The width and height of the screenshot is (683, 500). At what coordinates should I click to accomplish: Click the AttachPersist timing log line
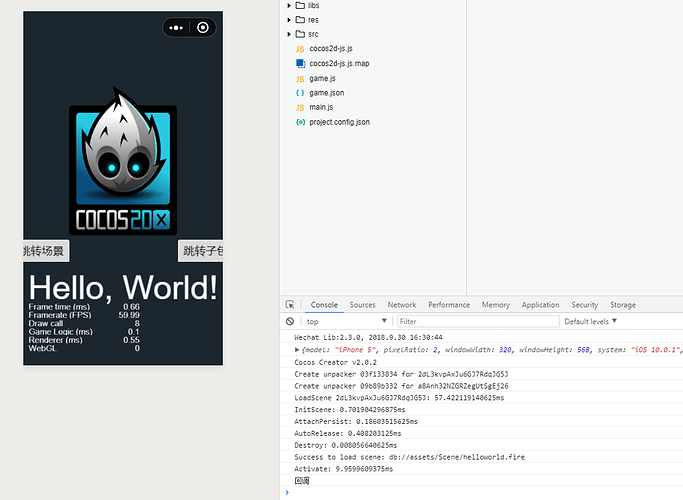[x=356, y=422]
